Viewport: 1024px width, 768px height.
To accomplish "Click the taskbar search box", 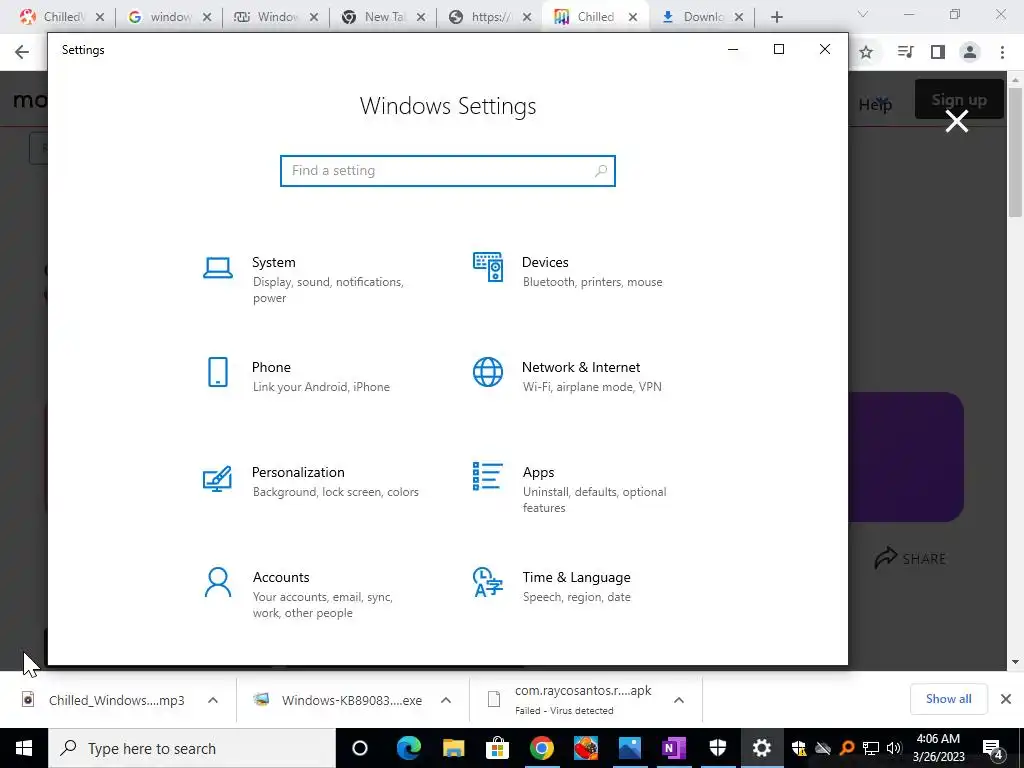I will pos(192,748).
